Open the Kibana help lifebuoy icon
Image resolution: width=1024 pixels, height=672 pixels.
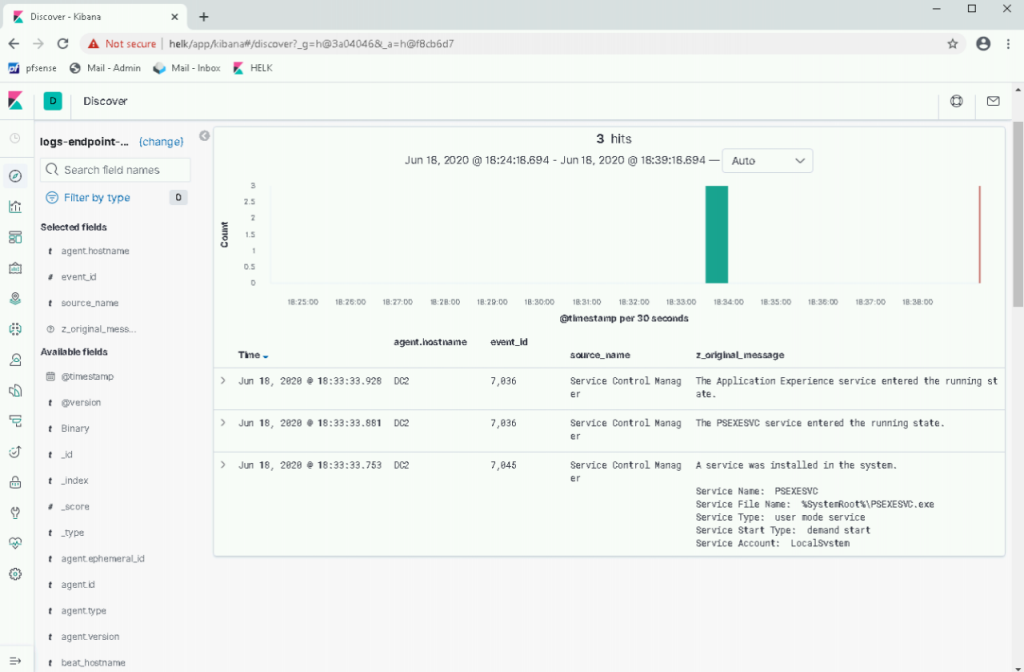(x=956, y=101)
